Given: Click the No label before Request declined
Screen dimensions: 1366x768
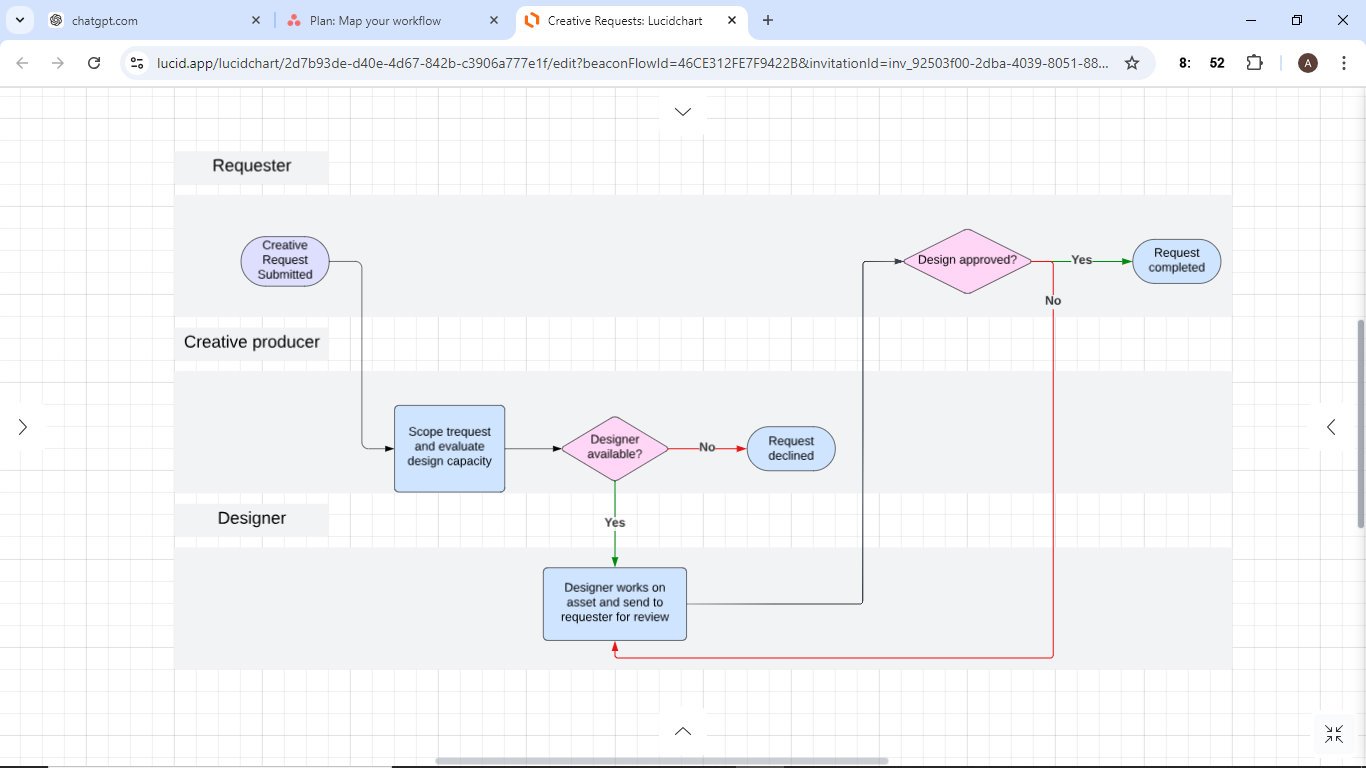Looking at the screenshot, I should (707, 448).
